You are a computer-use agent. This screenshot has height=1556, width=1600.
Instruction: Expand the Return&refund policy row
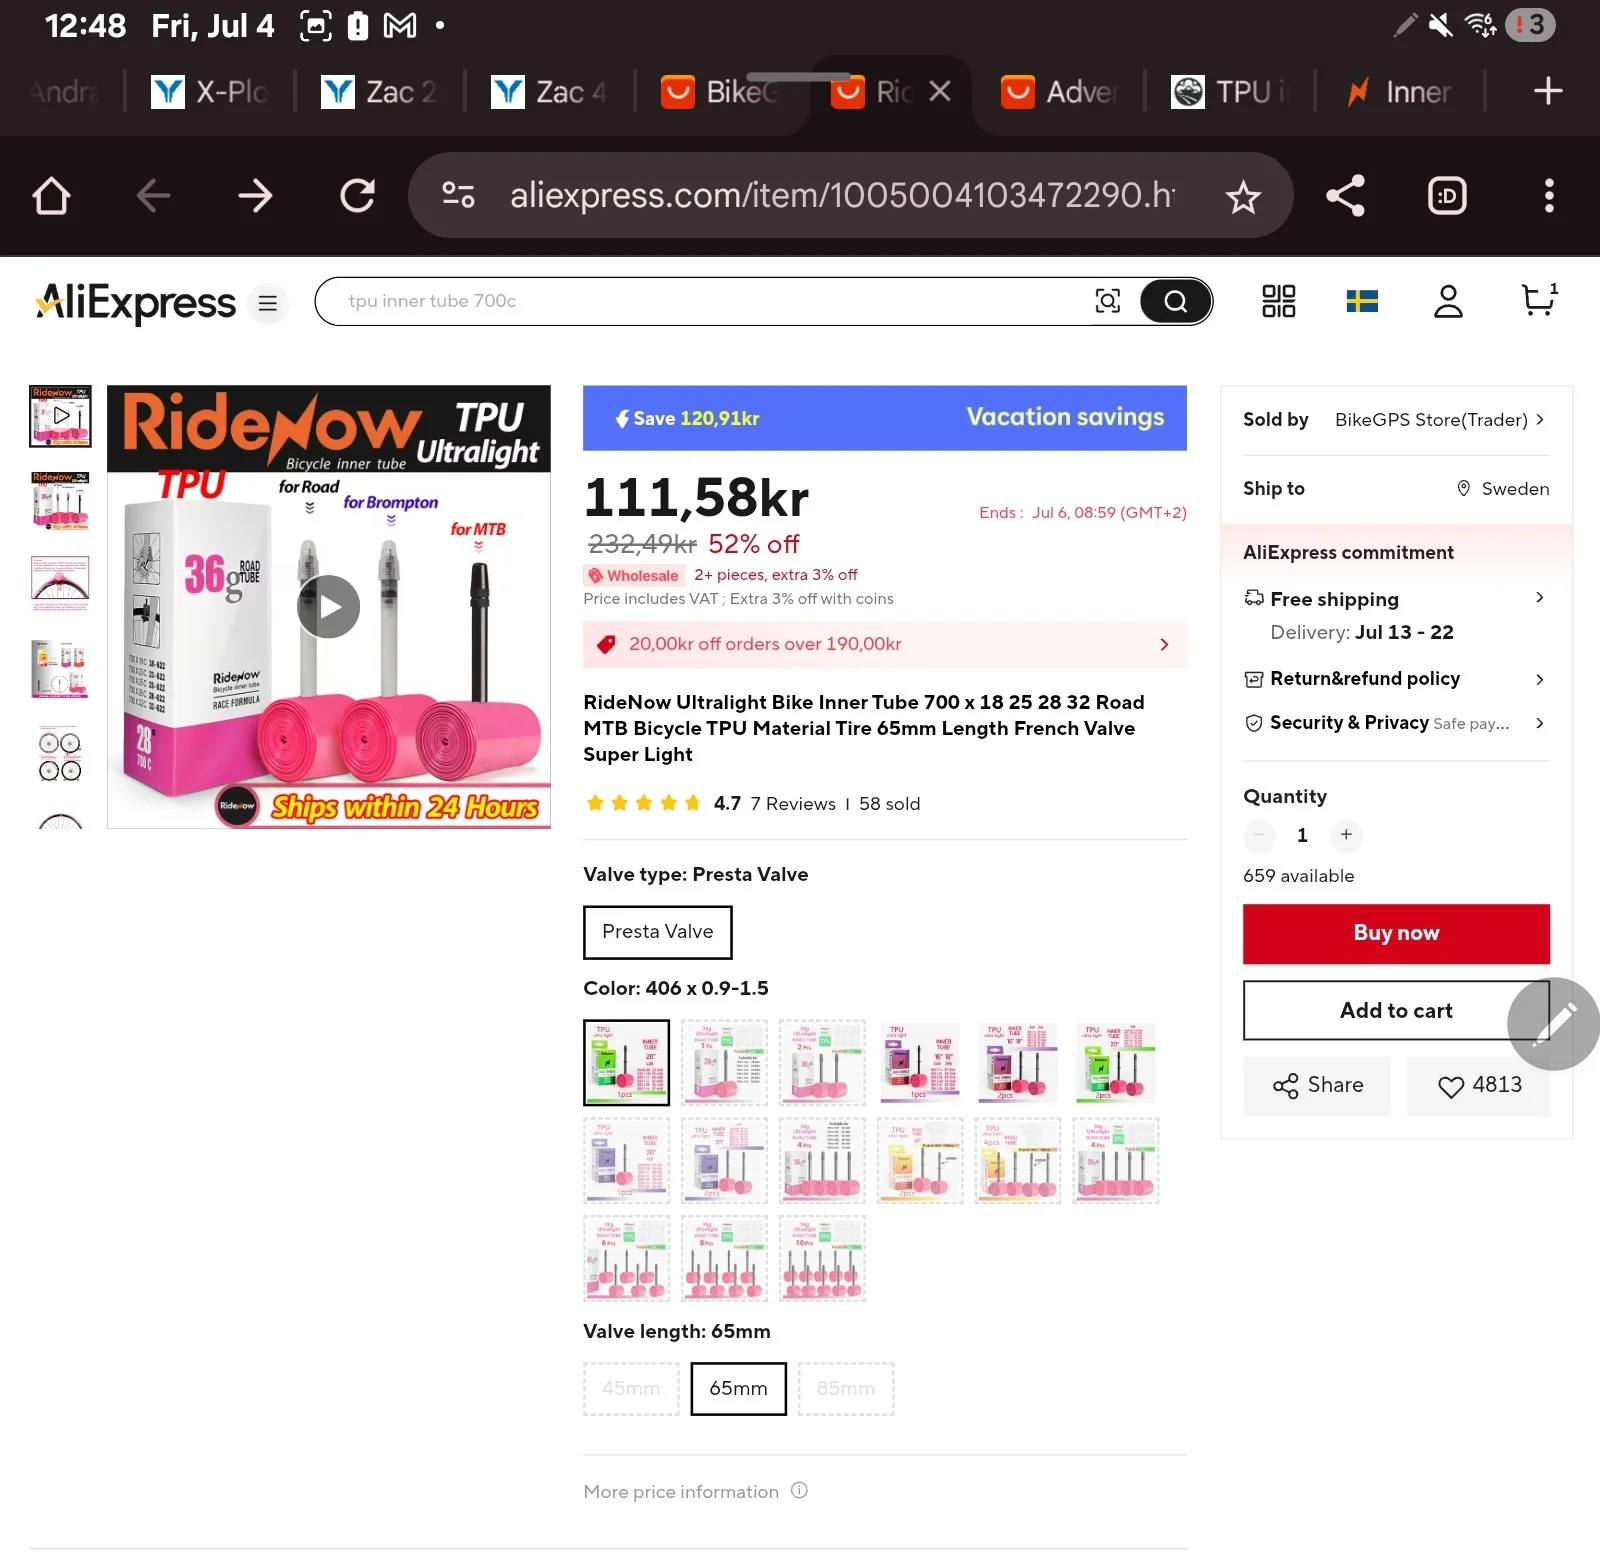click(1396, 679)
